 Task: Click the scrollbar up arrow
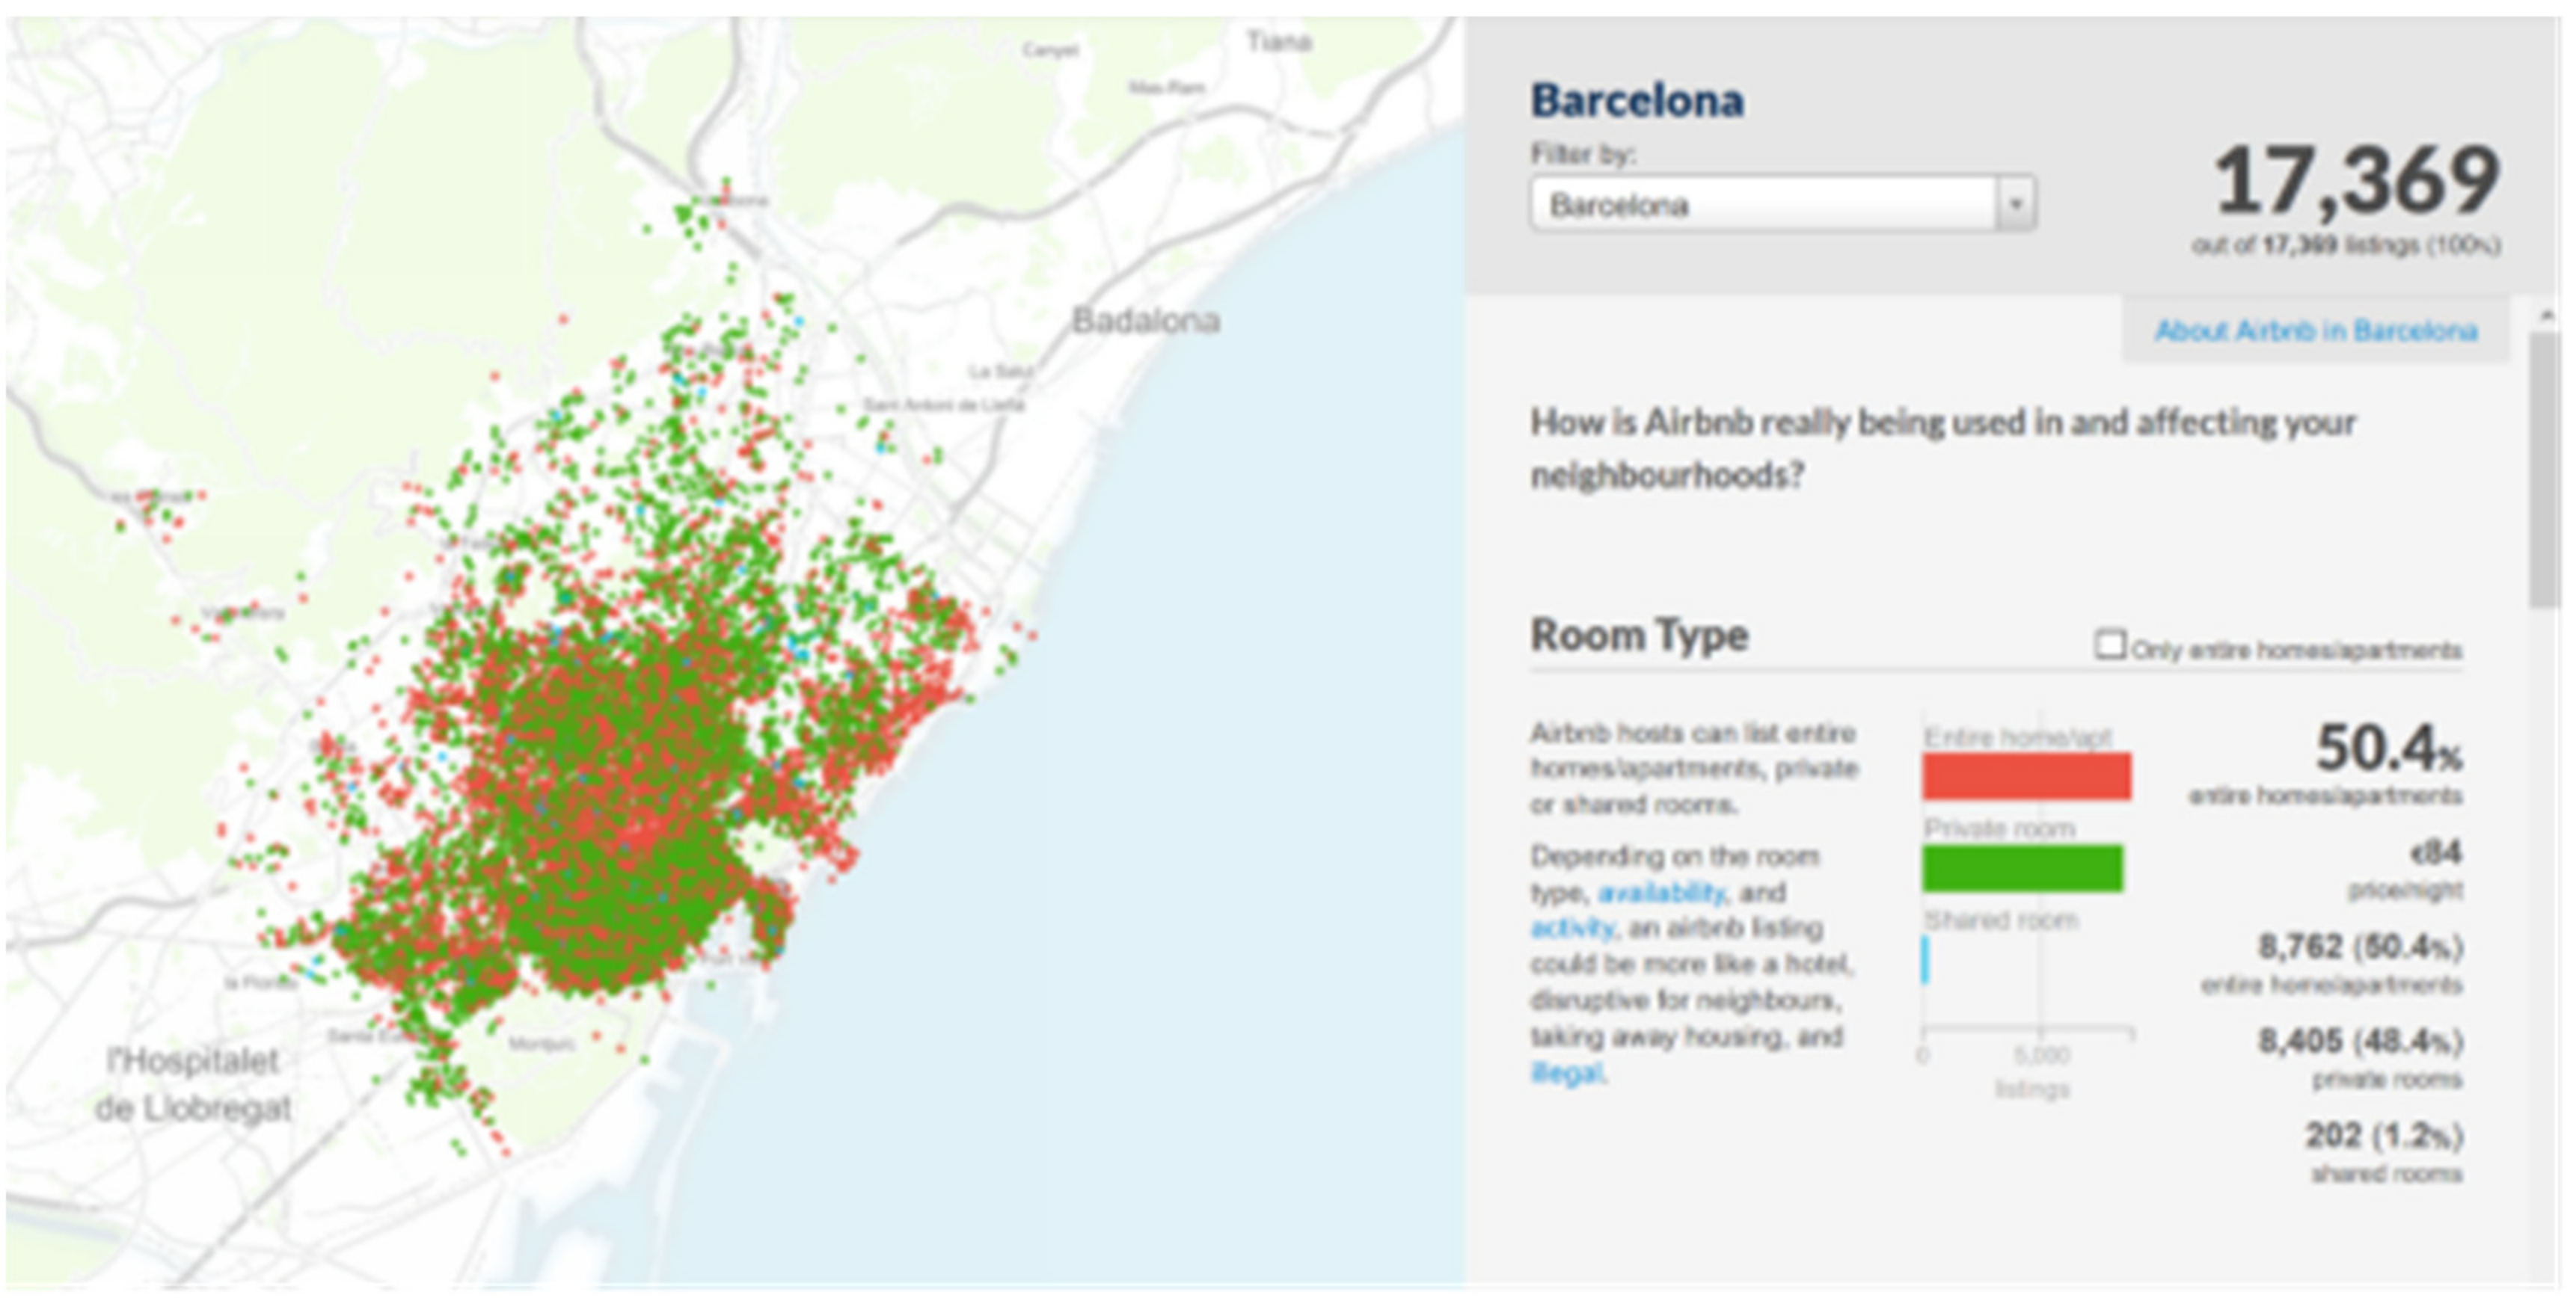pyautogui.click(x=2545, y=316)
